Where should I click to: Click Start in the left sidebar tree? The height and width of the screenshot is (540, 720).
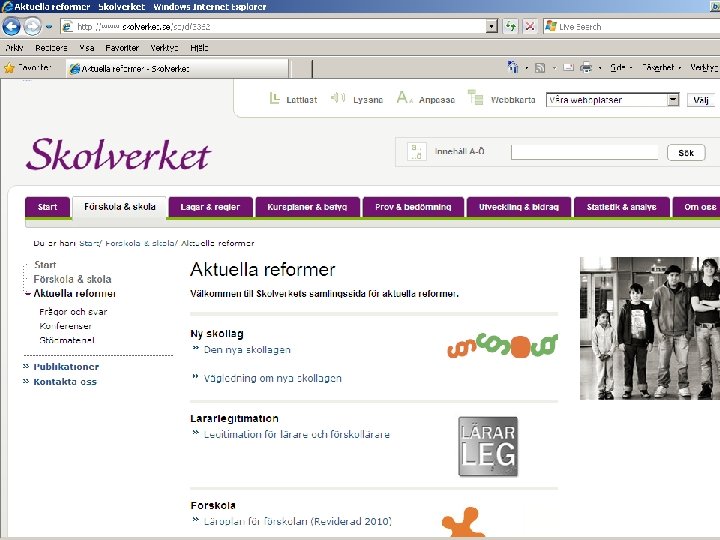[x=45, y=265]
